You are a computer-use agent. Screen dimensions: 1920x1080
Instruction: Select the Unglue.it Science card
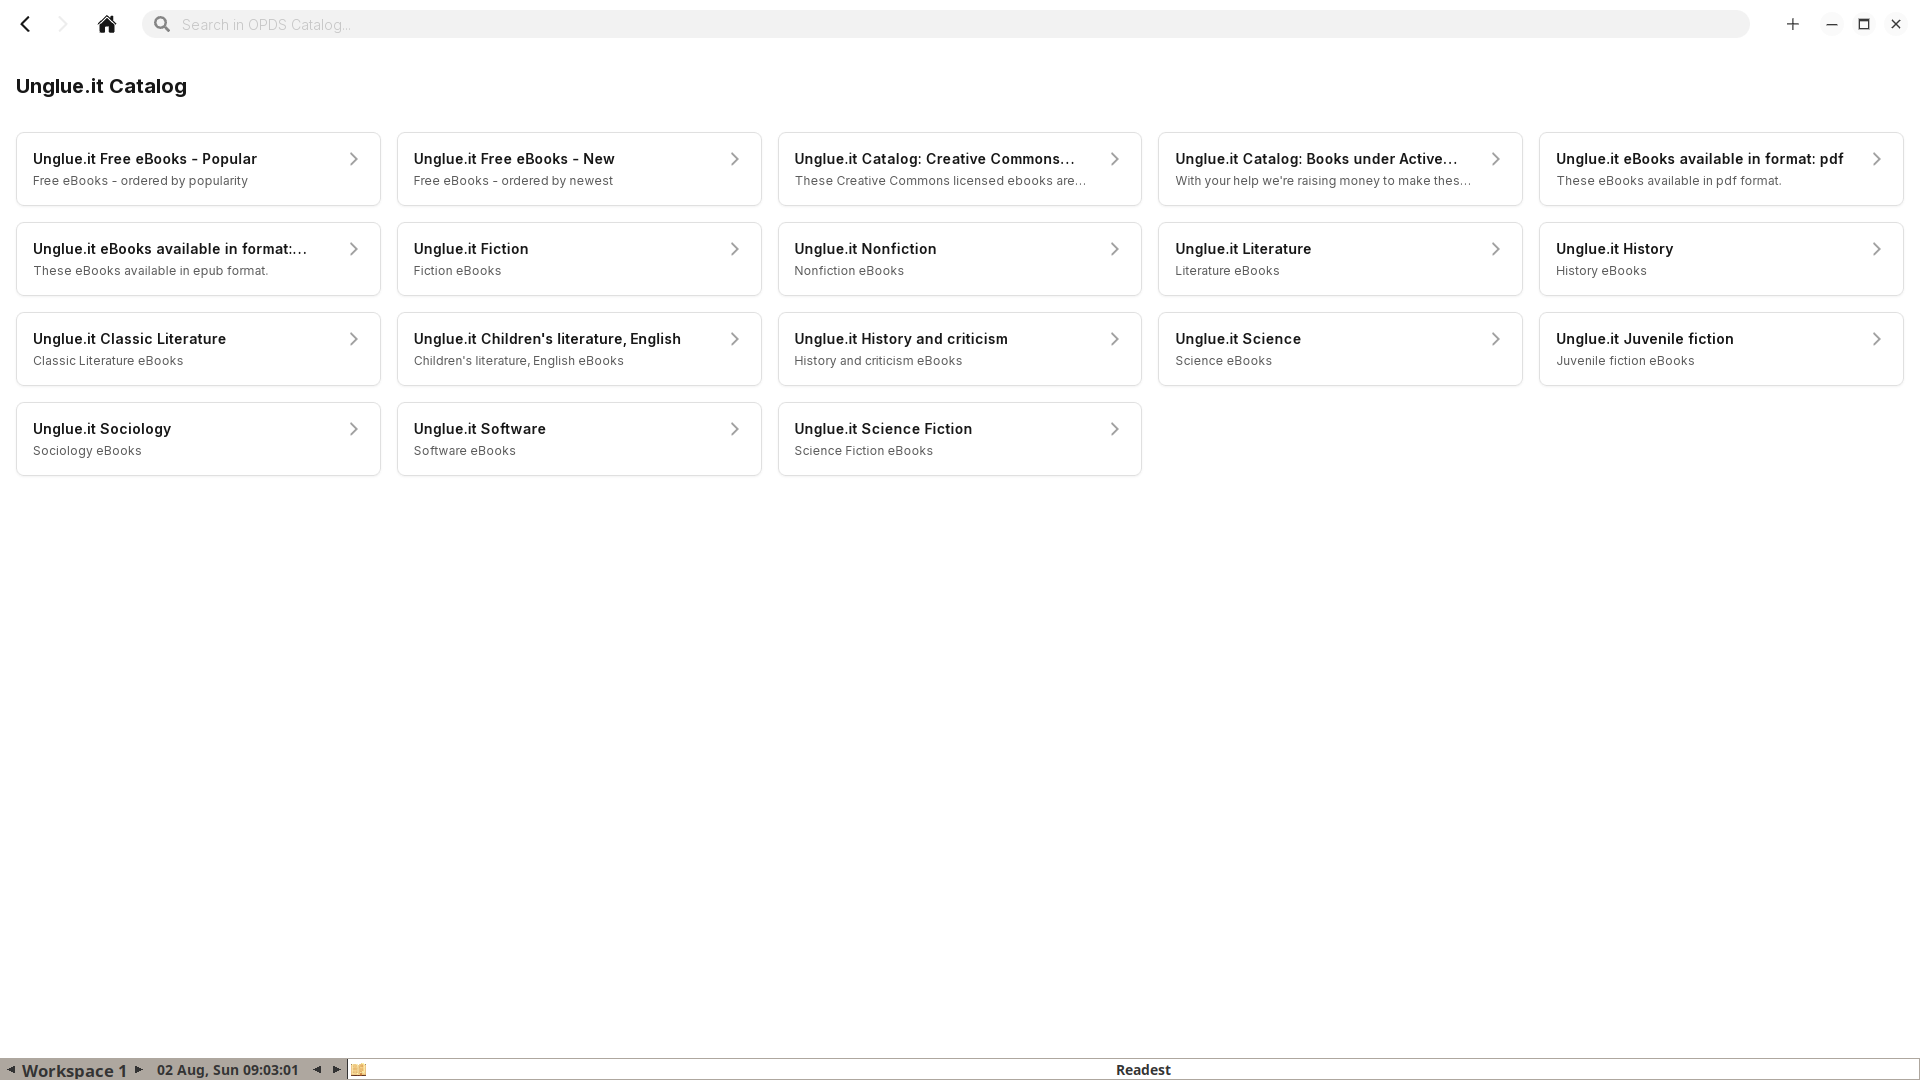(x=1340, y=349)
